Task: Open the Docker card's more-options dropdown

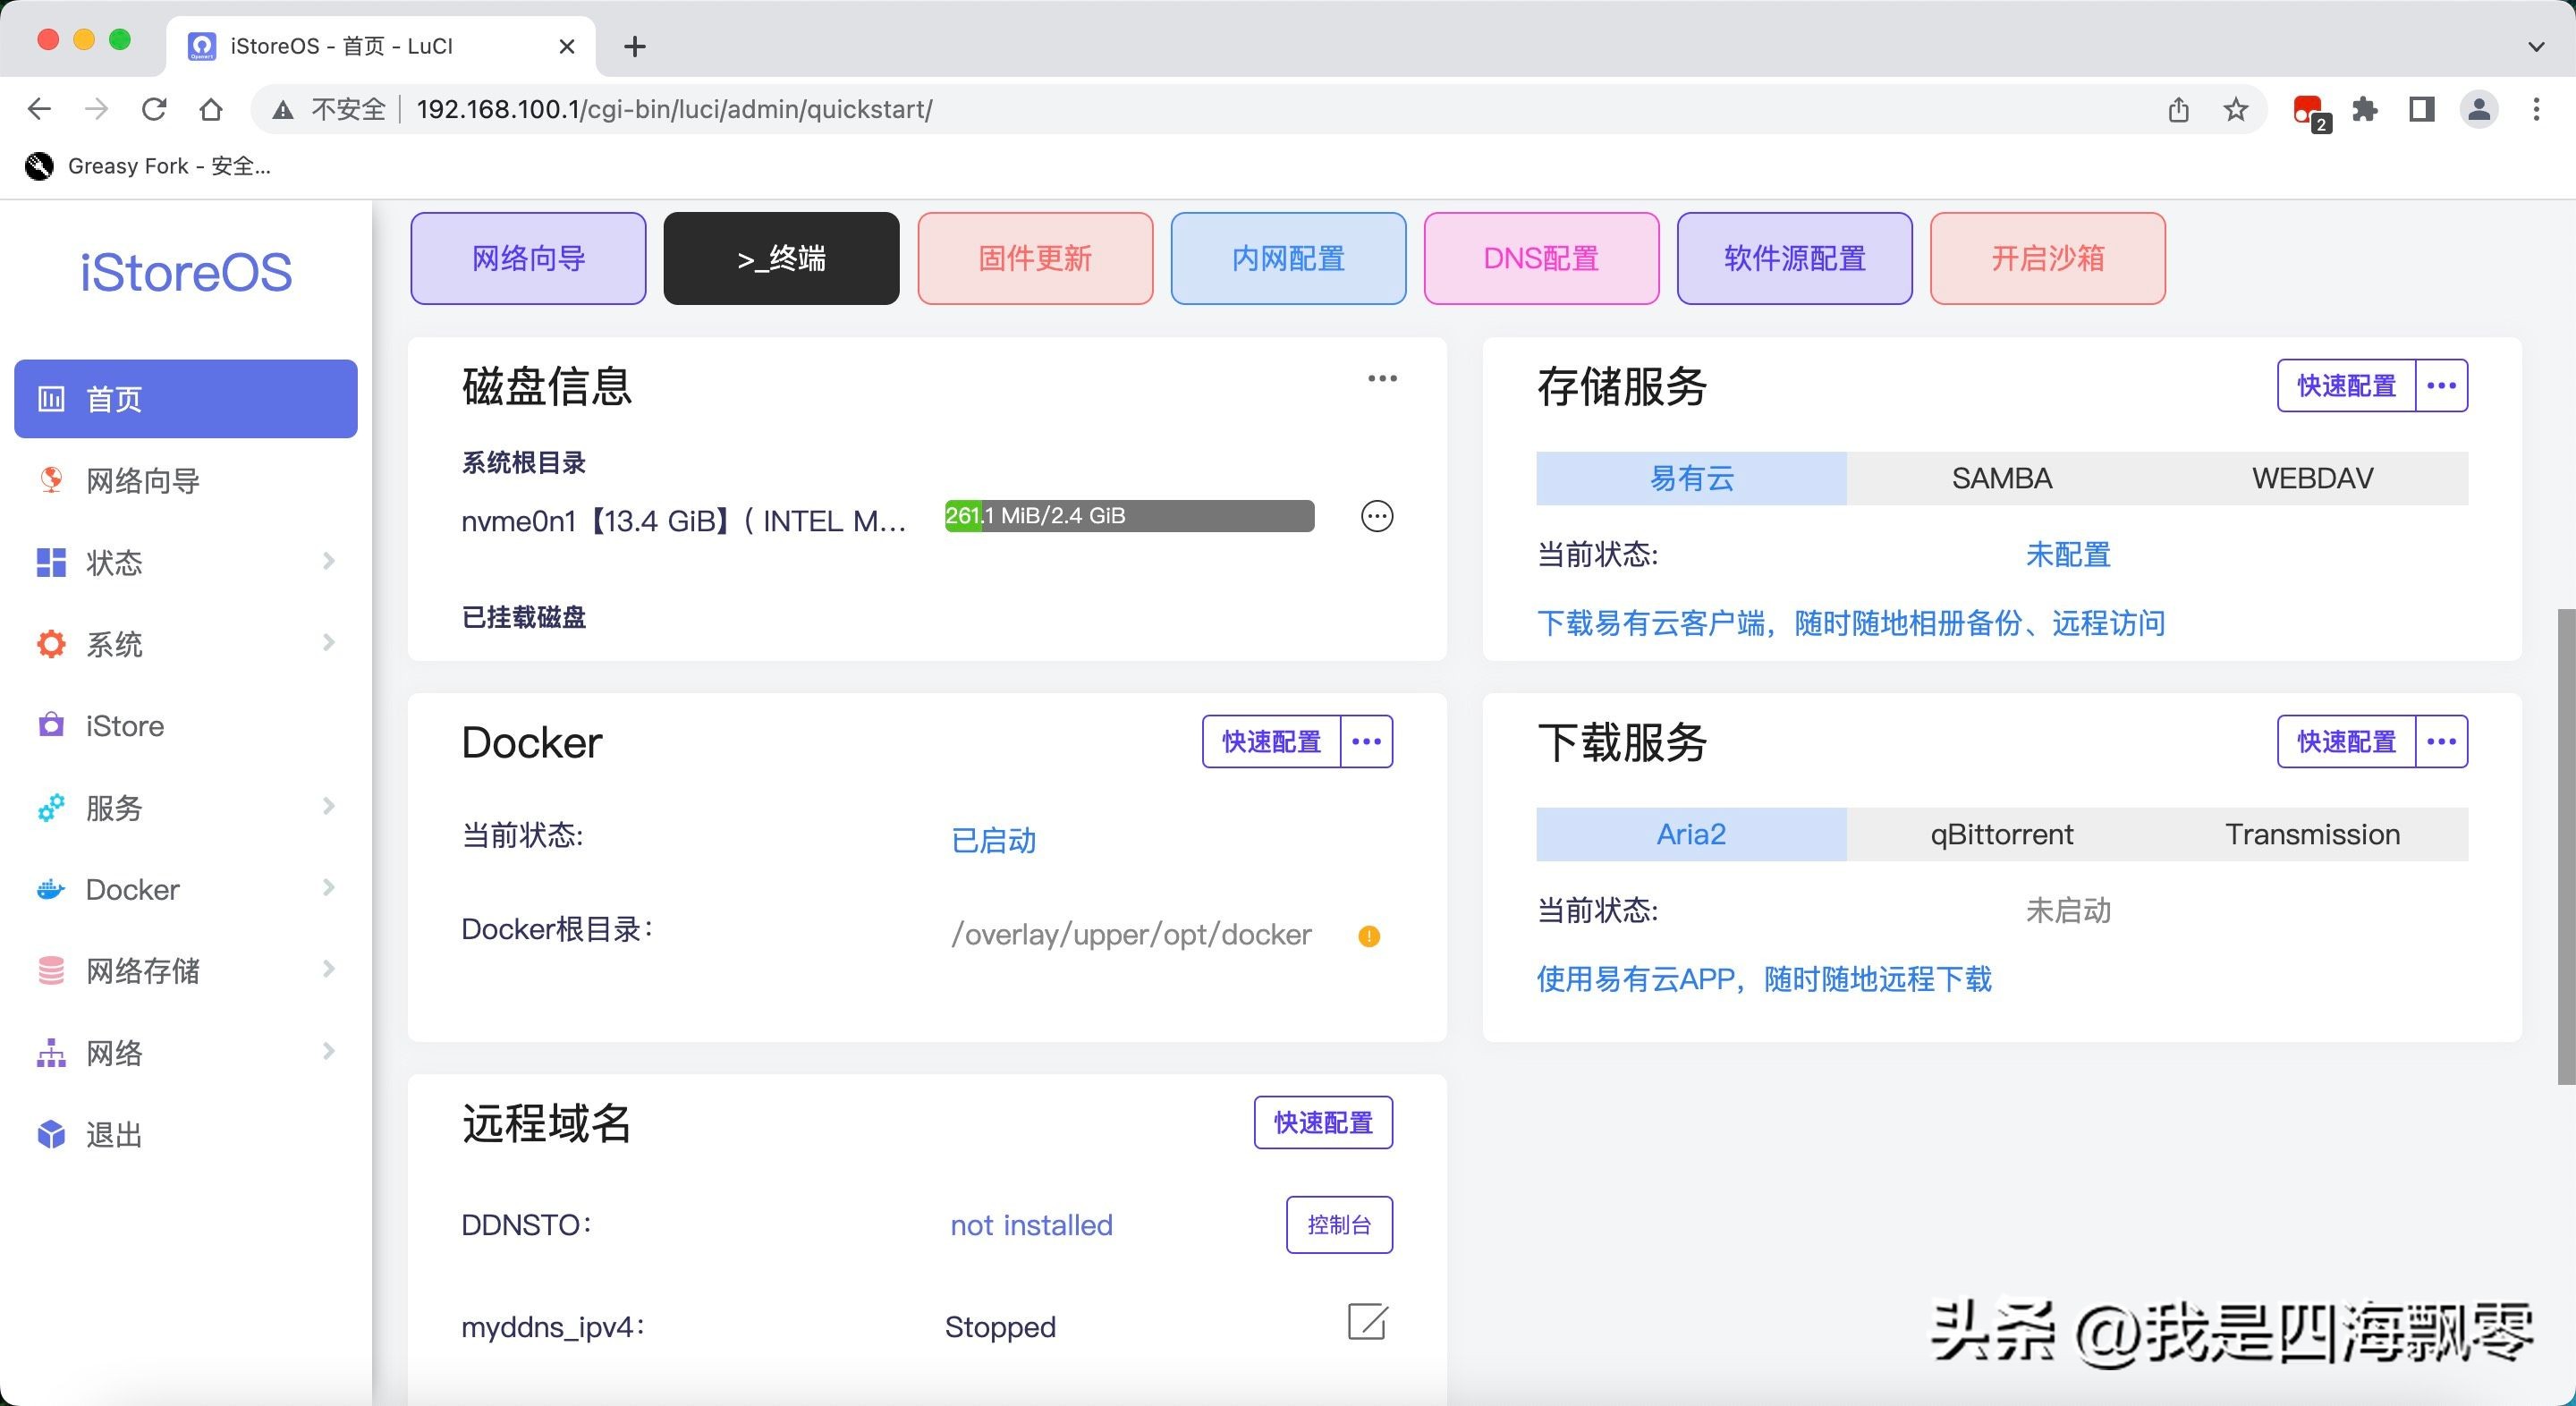Action: tap(1366, 741)
